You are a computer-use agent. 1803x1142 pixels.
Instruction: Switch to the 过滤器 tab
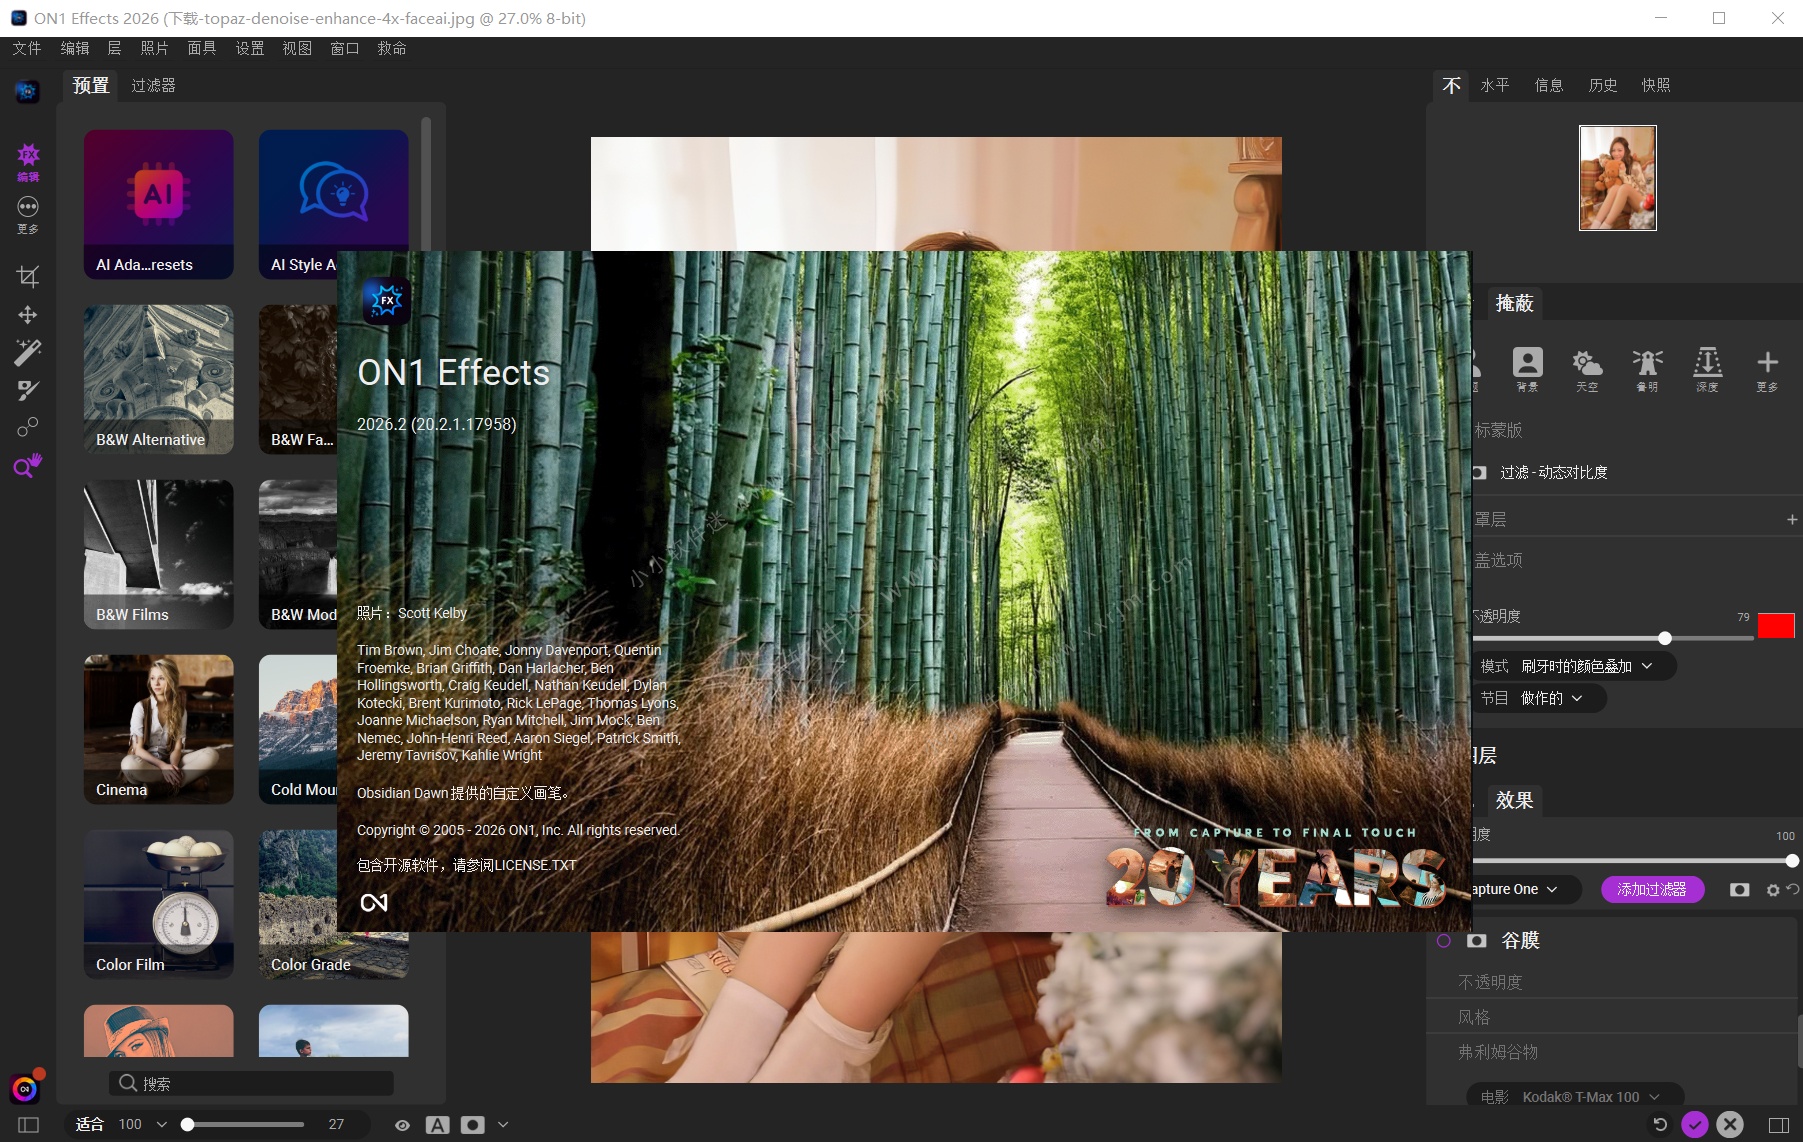tap(153, 86)
